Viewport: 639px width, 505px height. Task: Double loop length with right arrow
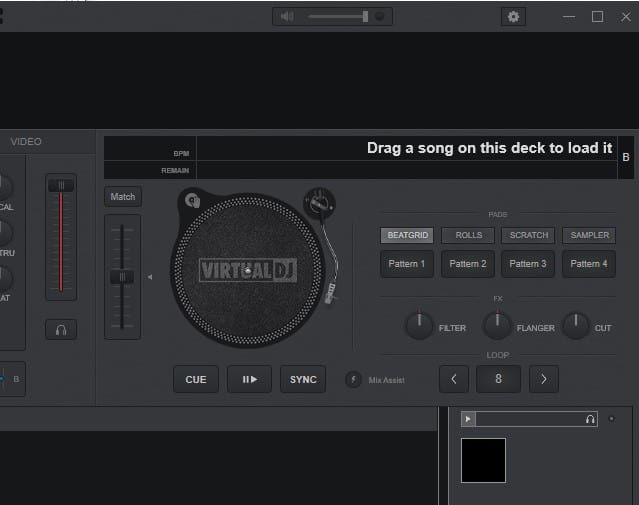(543, 380)
